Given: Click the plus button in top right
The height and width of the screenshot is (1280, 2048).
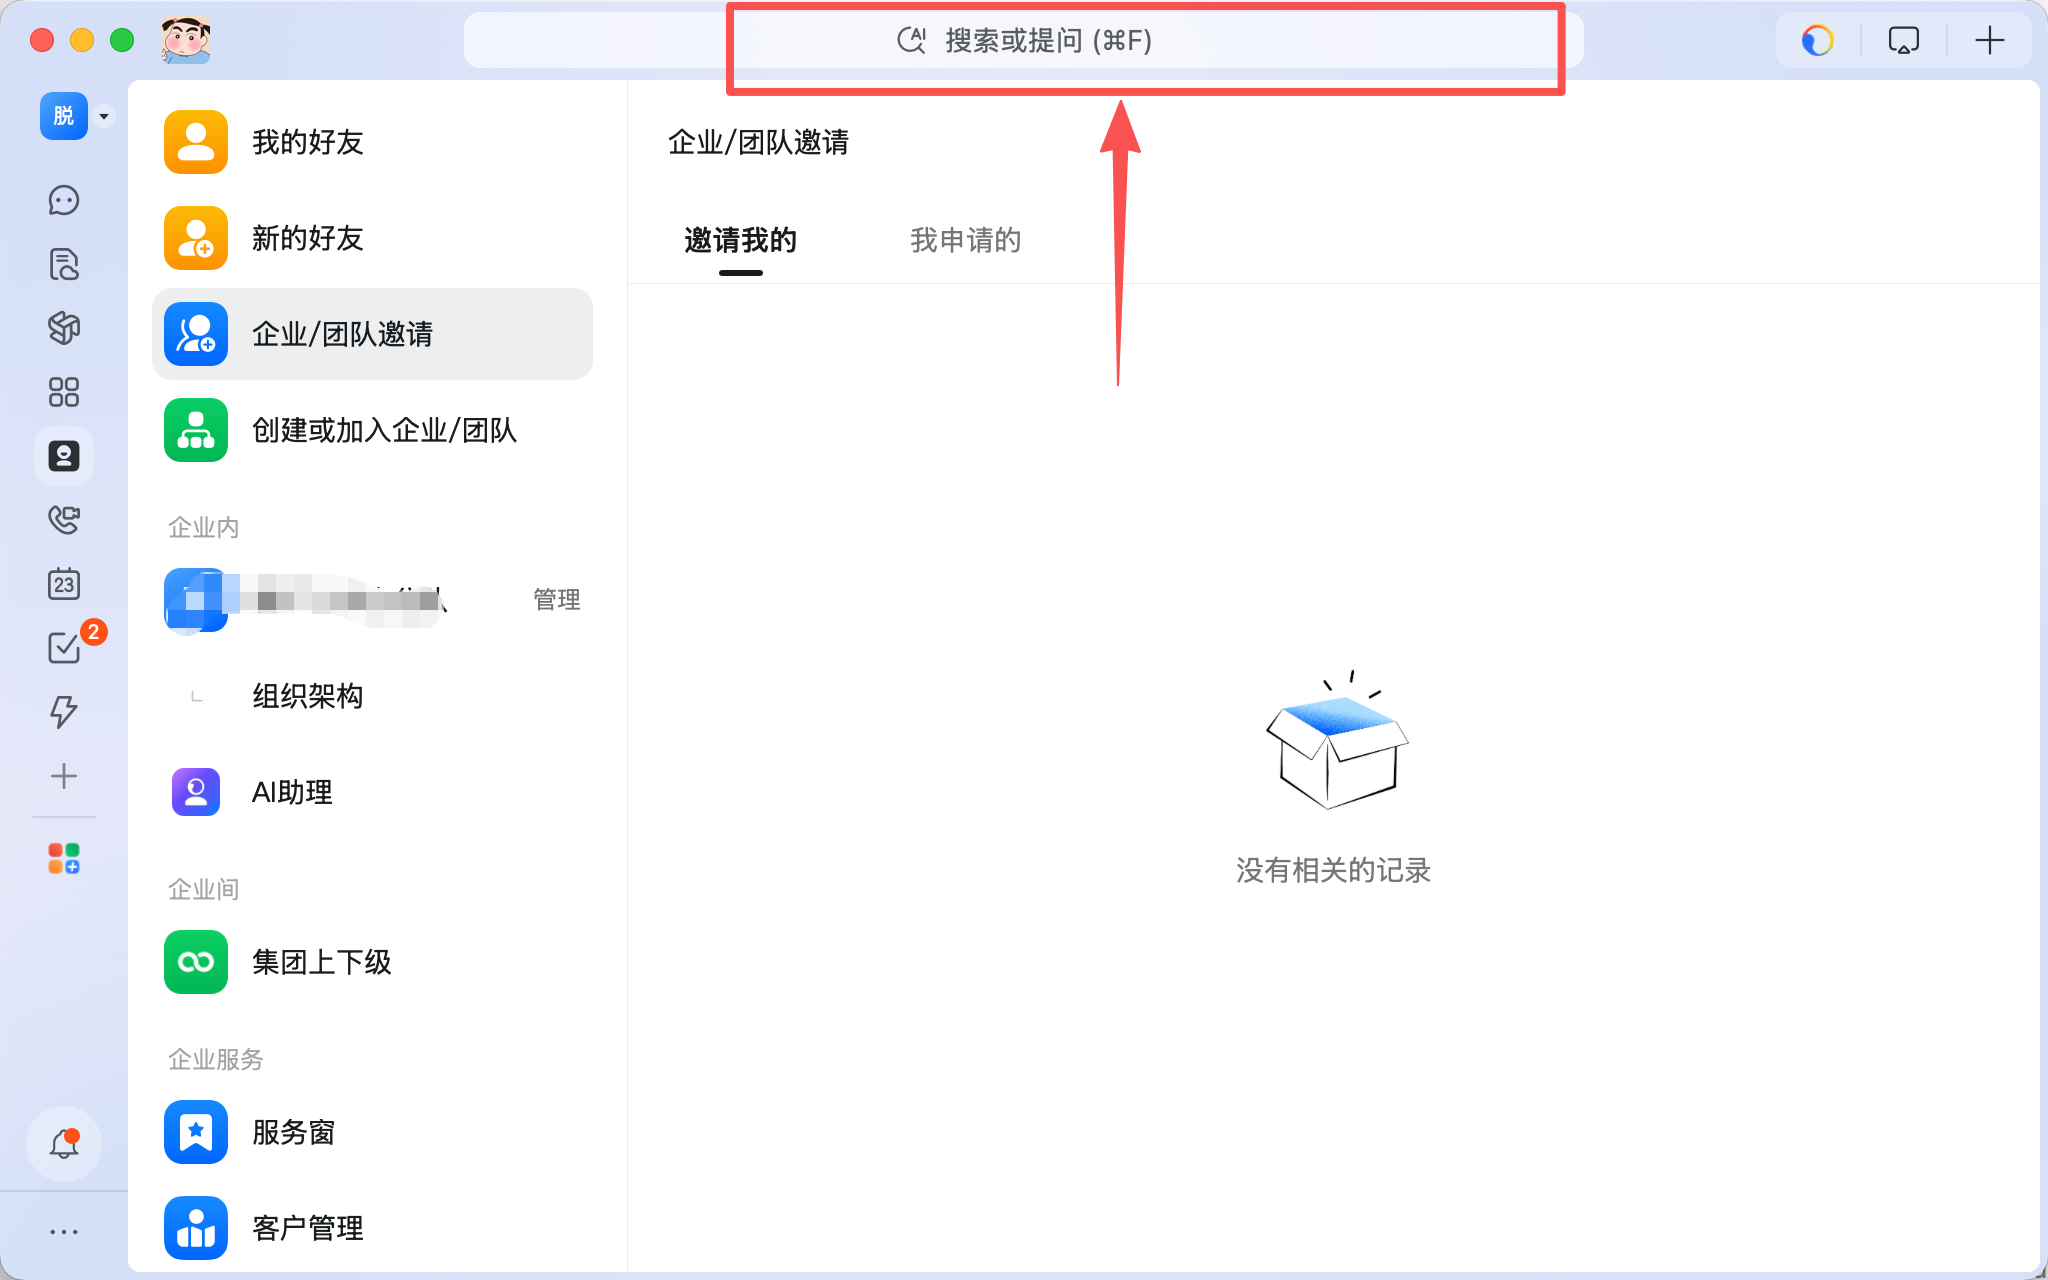Looking at the screenshot, I should pos(1989,41).
